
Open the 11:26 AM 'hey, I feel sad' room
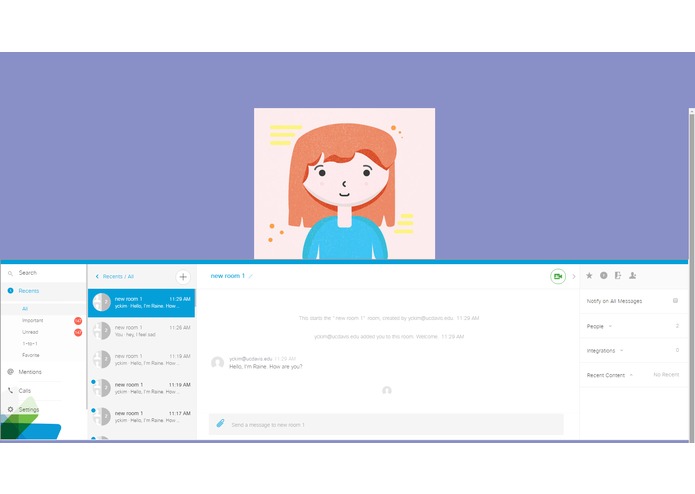[x=141, y=331]
